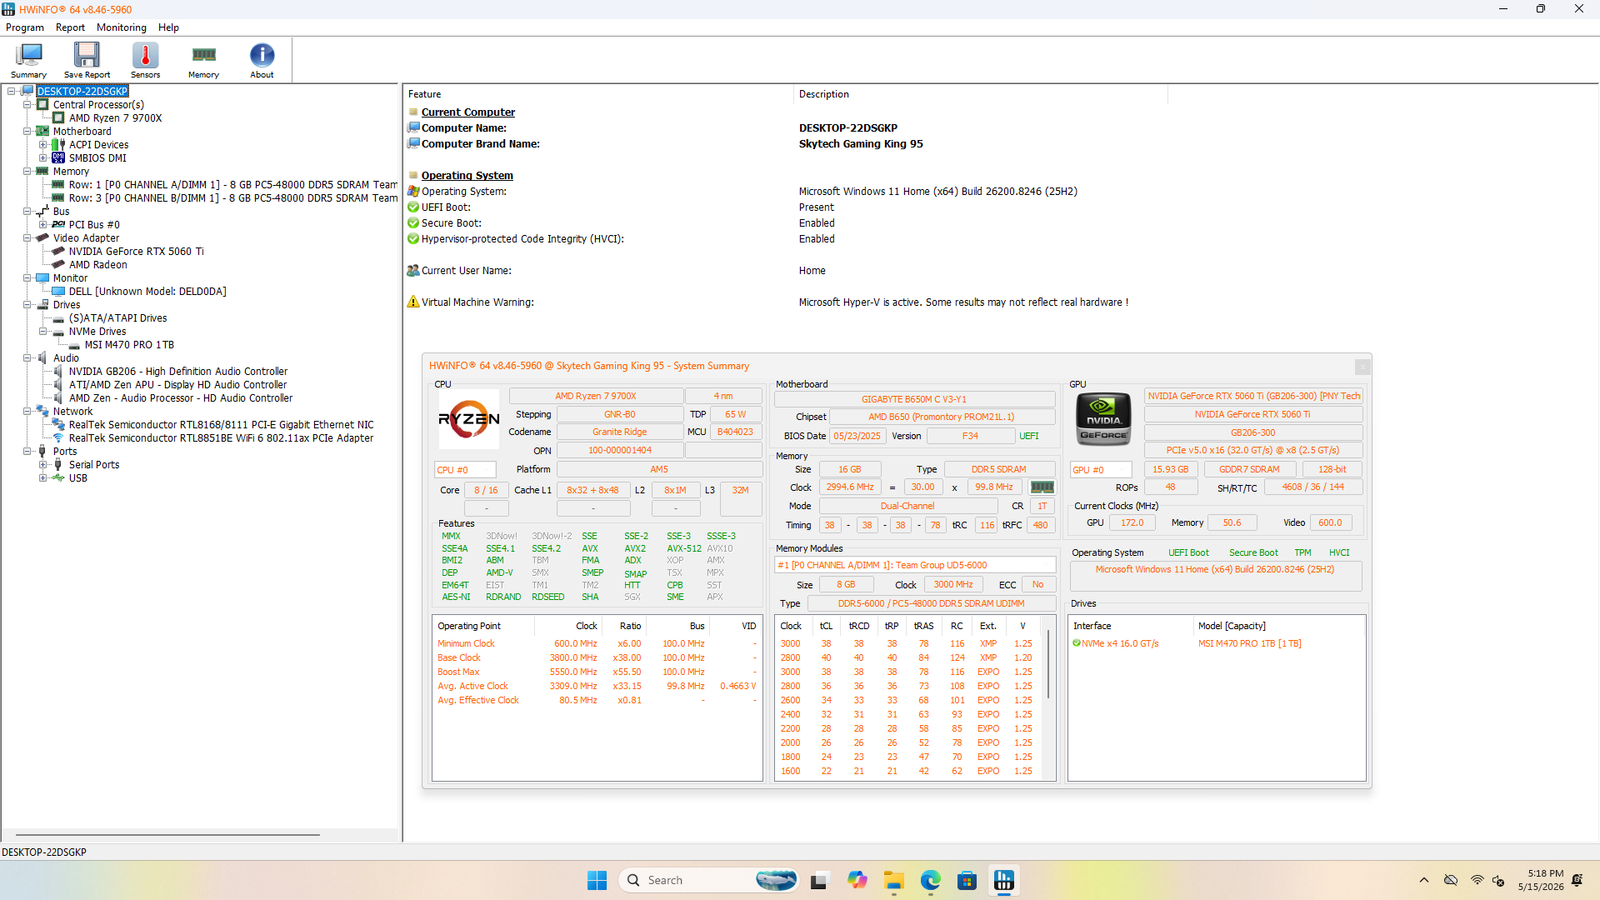This screenshot has height=900, width=1600.
Task: Click the tree panel horizontal scrollbar
Action: click(x=168, y=834)
